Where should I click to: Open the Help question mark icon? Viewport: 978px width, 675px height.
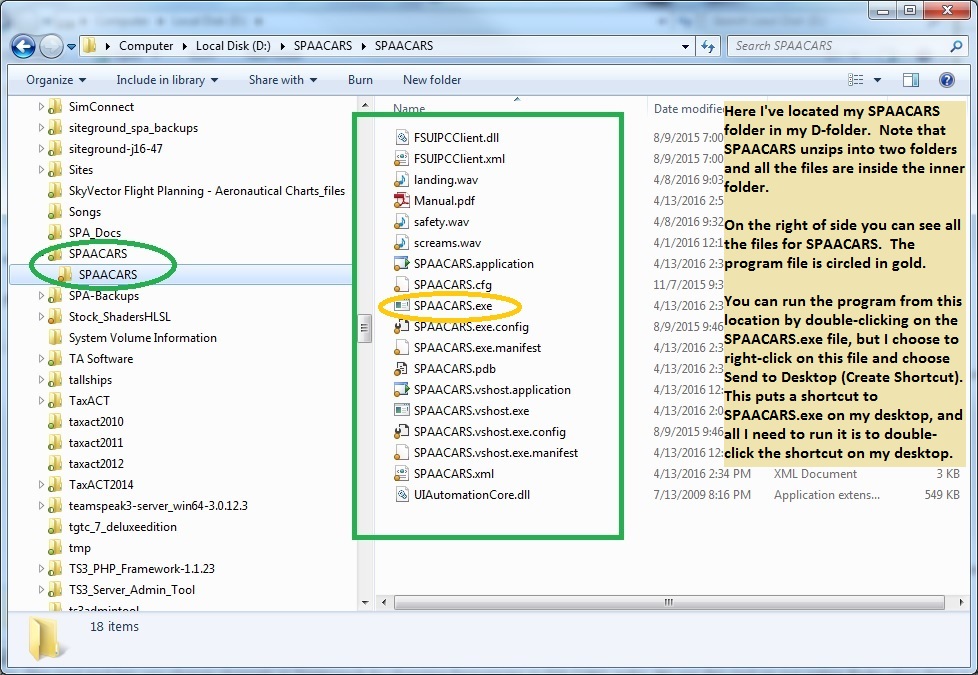coord(947,80)
